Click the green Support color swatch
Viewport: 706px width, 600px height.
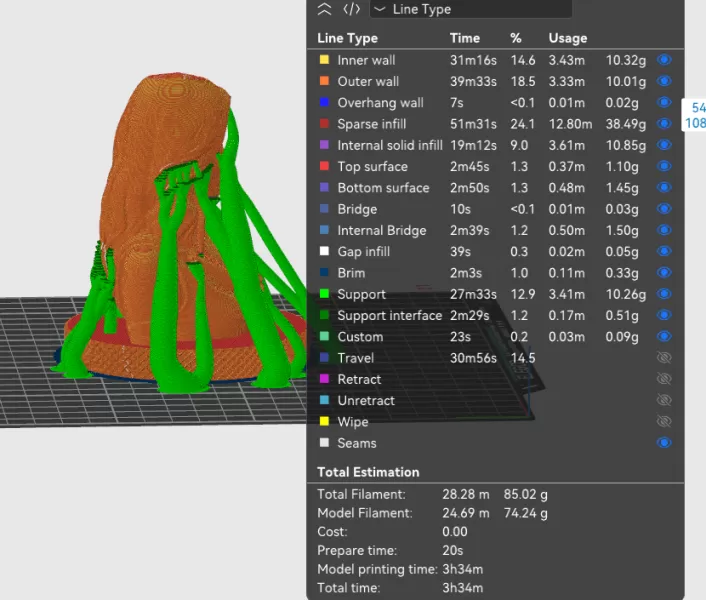click(x=323, y=294)
